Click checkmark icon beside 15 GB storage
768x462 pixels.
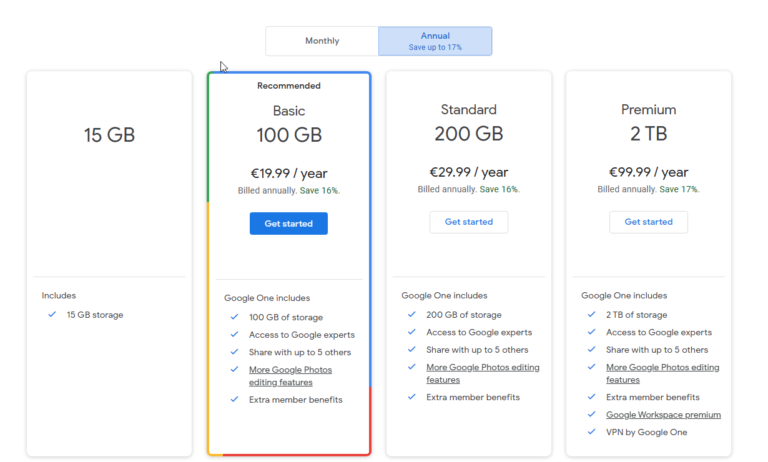point(51,315)
